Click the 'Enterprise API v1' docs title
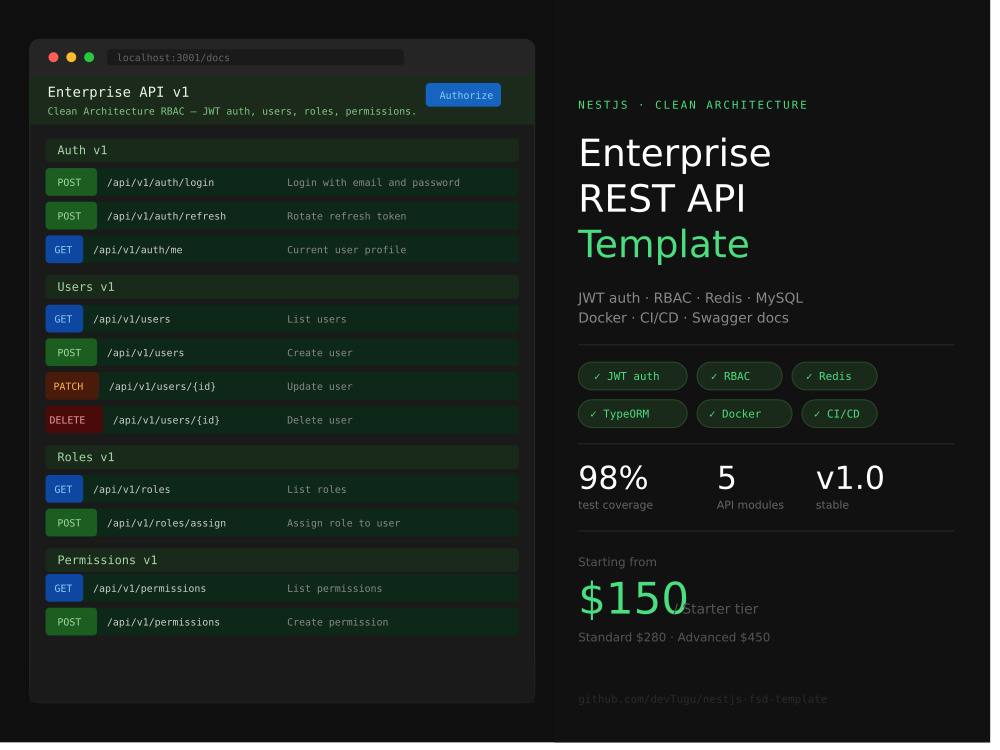The height and width of the screenshot is (750, 1000). point(119,93)
